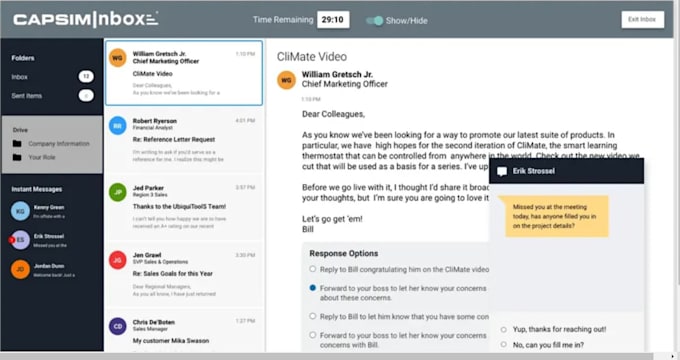Click the horizontal scrollbar right arrow

click(x=673, y=357)
